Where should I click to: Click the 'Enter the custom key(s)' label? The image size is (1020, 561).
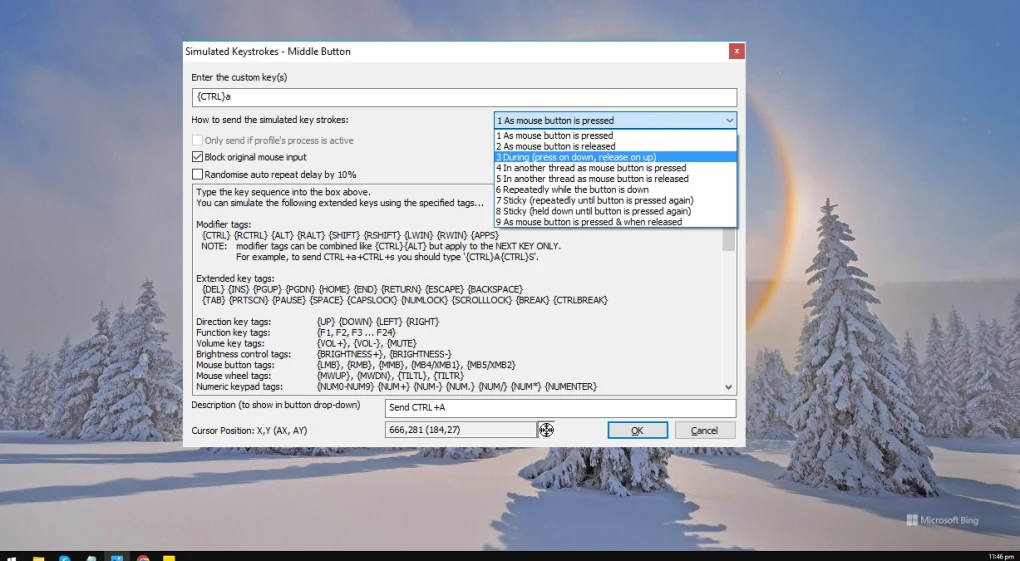(239, 77)
